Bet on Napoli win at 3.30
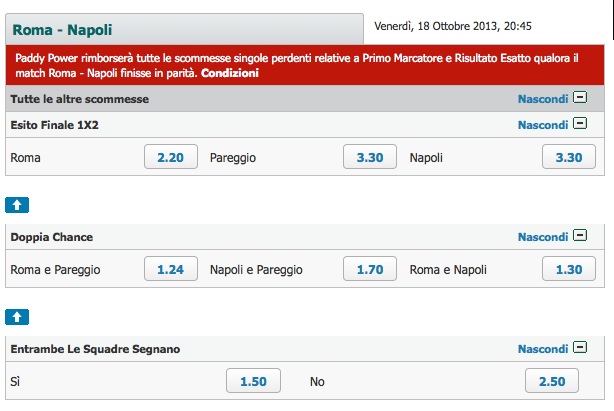 (569, 157)
